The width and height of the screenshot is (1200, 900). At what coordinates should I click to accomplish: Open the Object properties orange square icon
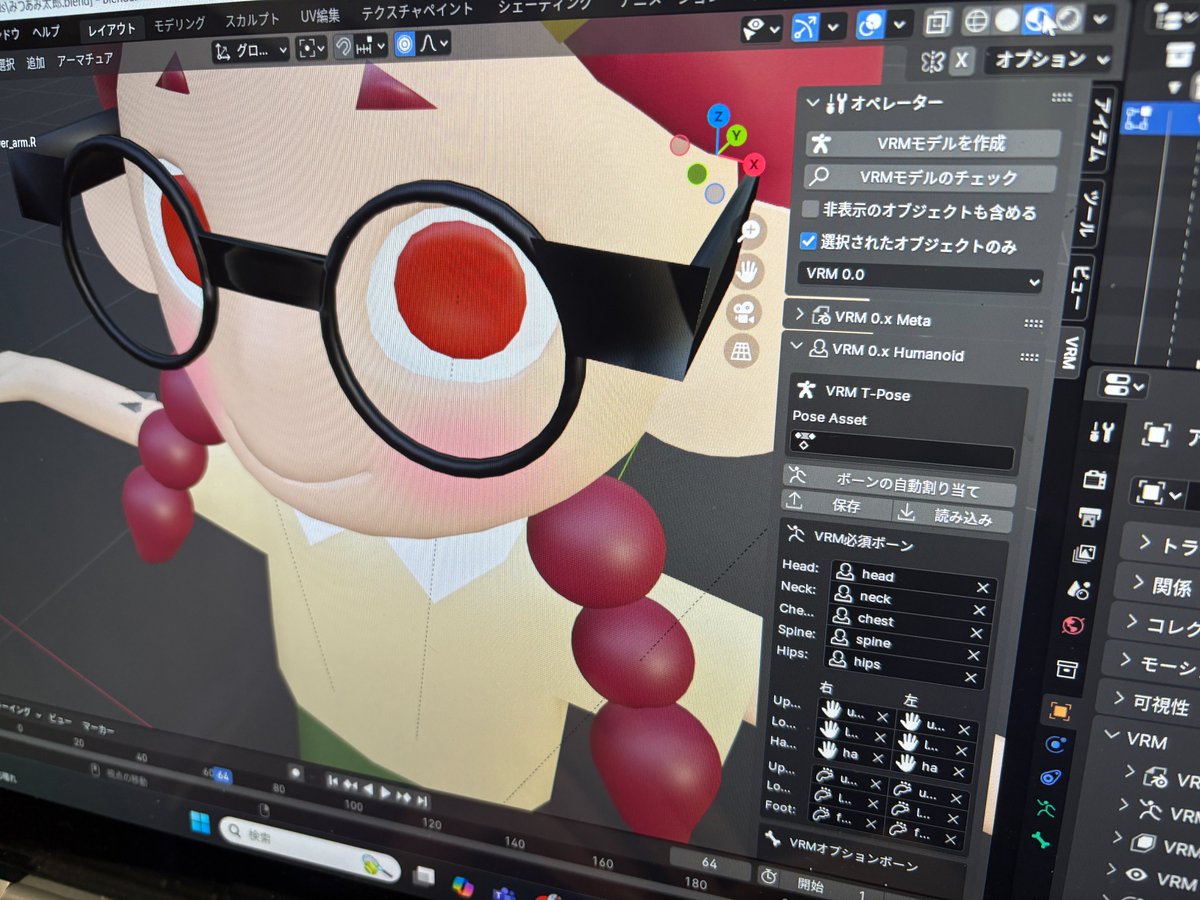1059,711
